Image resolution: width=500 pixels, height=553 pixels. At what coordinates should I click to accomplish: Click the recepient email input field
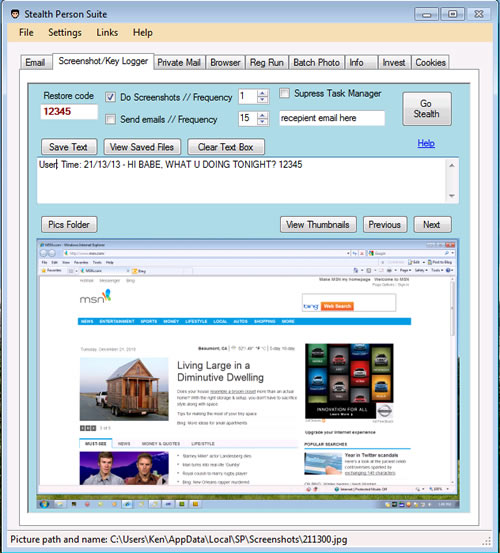[332, 118]
